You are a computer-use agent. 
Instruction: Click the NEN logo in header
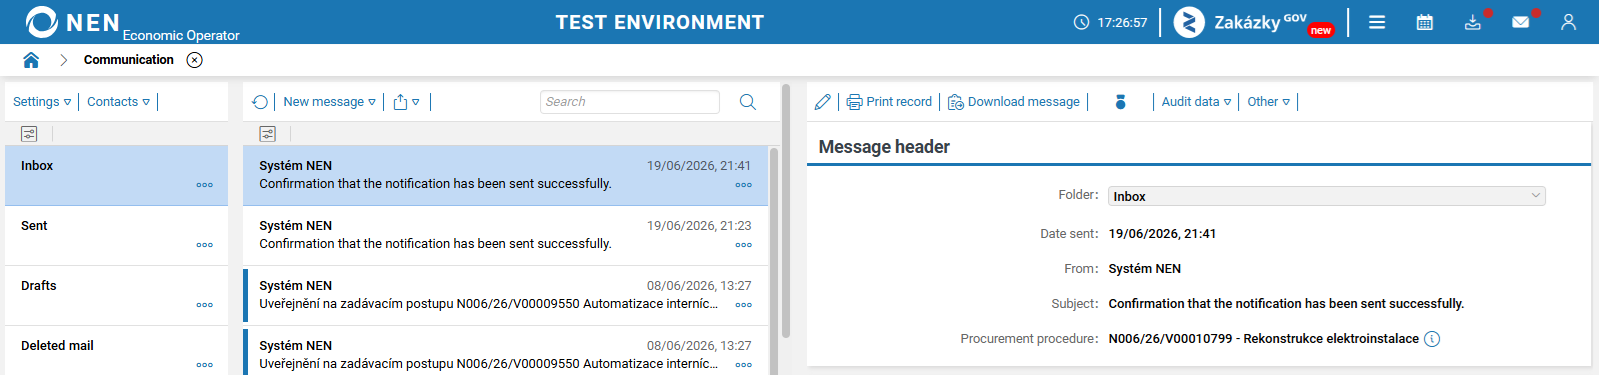pos(72,22)
